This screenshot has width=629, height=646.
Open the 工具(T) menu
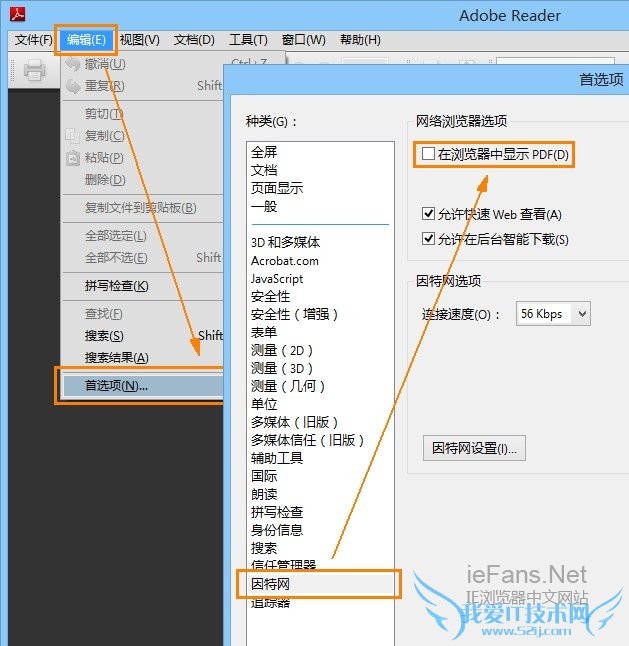coord(248,40)
